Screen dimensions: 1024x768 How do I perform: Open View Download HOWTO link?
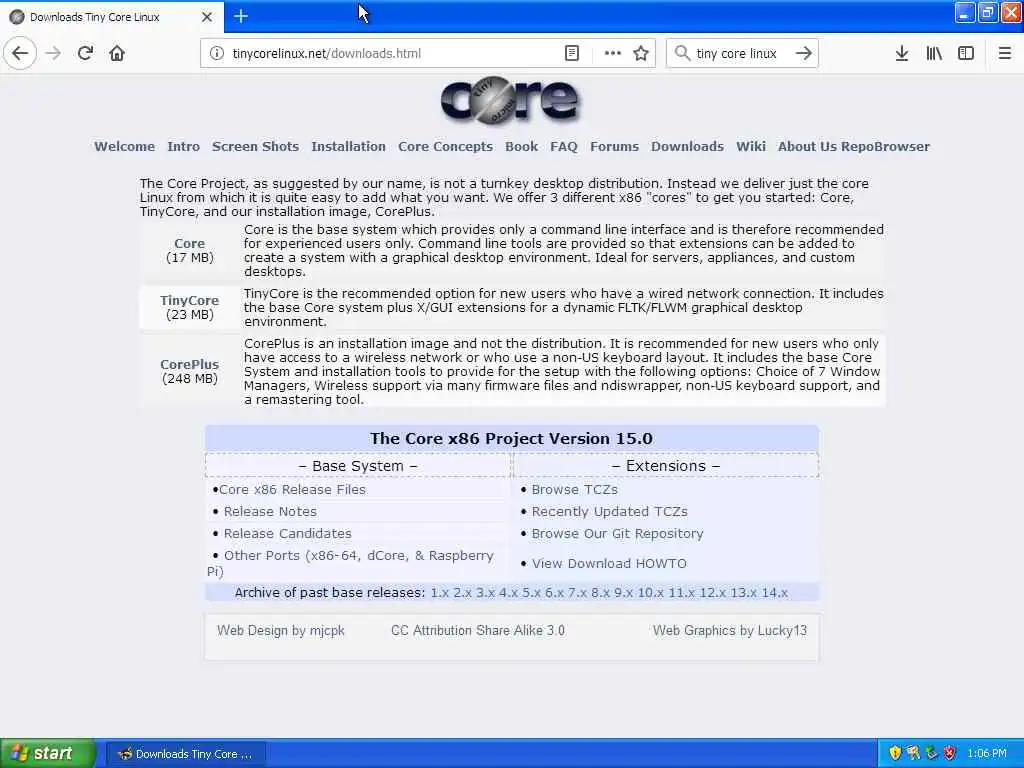tap(609, 564)
